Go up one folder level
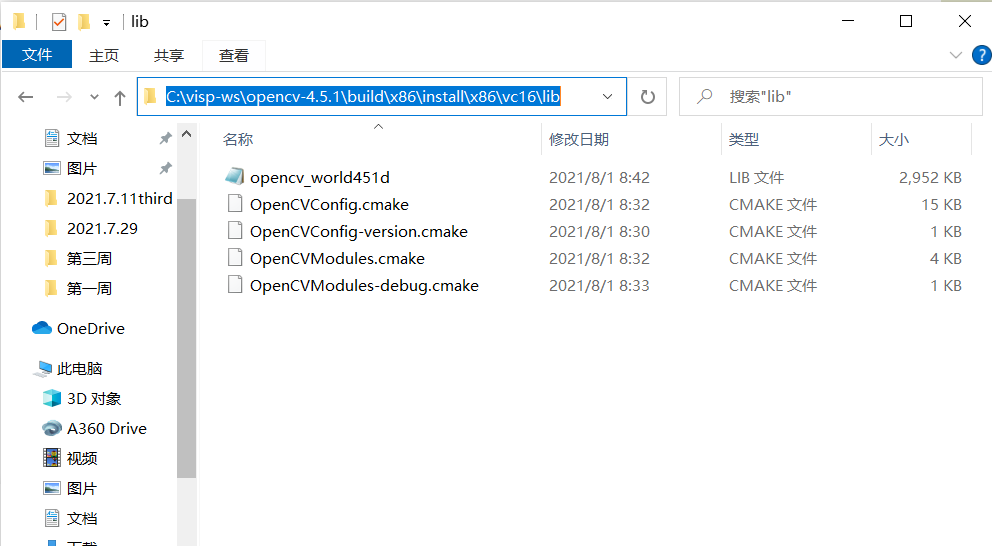 pyautogui.click(x=120, y=97)
